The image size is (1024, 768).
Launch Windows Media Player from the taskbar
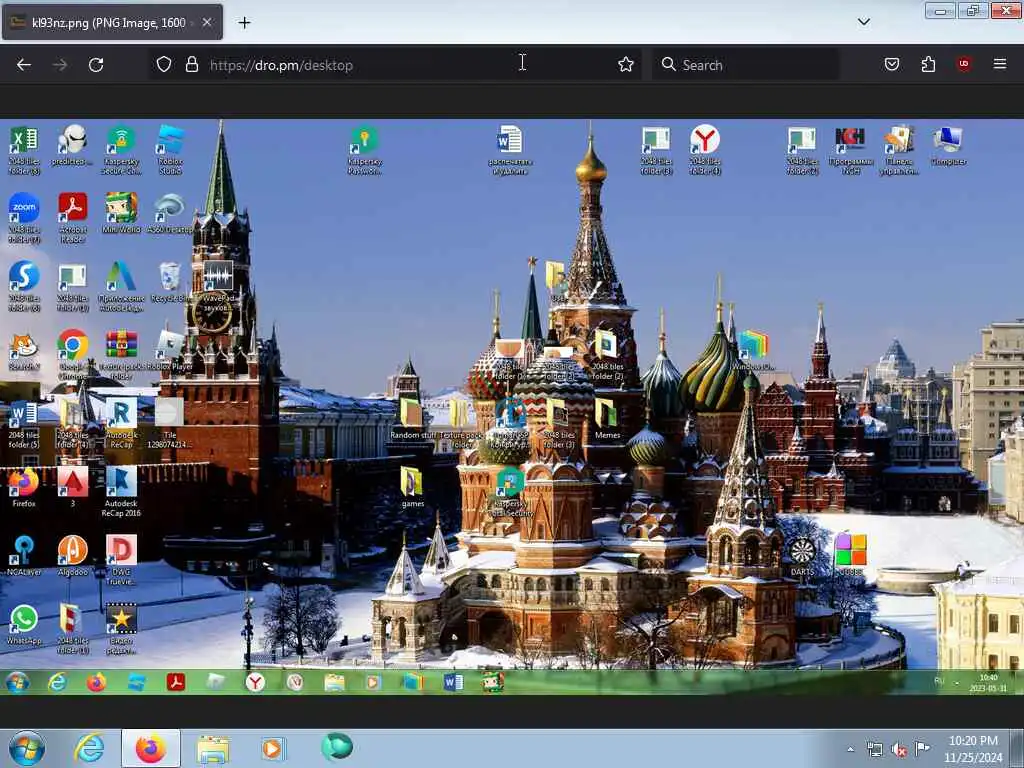(x=273, y=748)
